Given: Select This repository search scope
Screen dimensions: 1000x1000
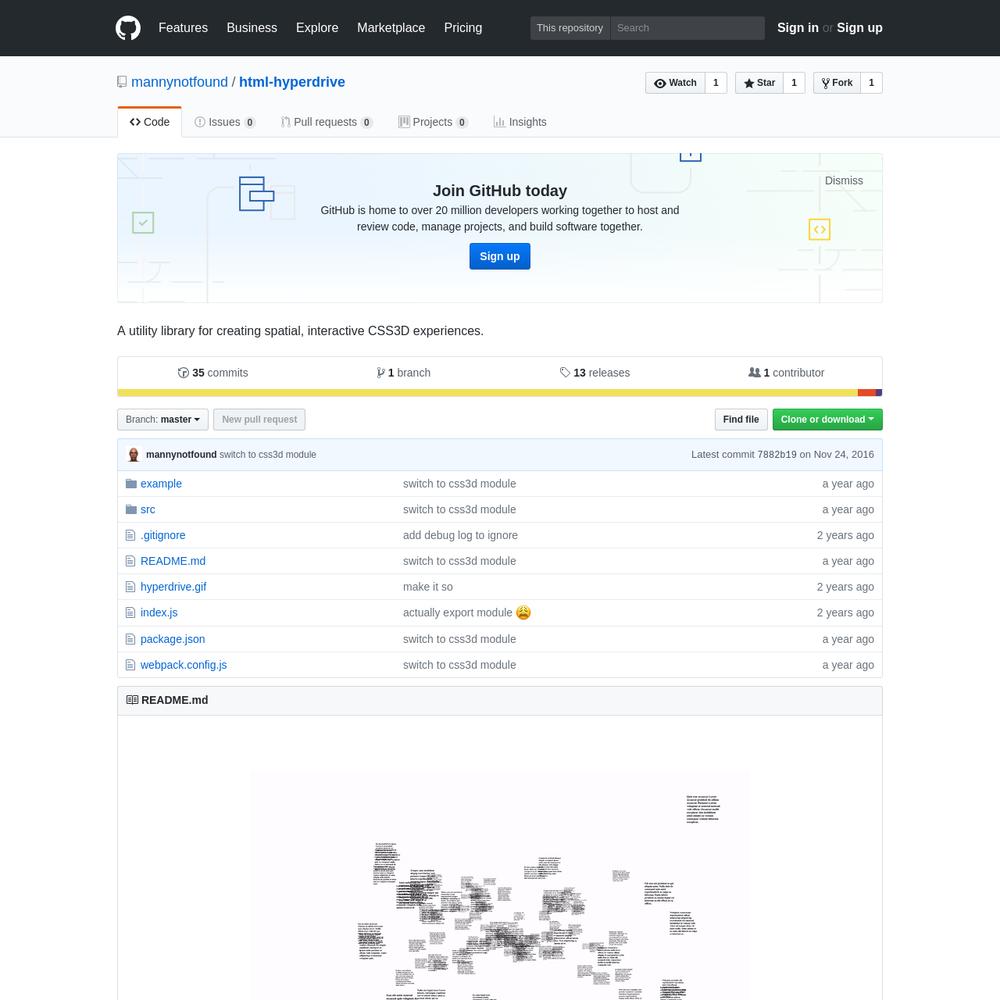Looking at the screenshot, I should click(570, 28).
